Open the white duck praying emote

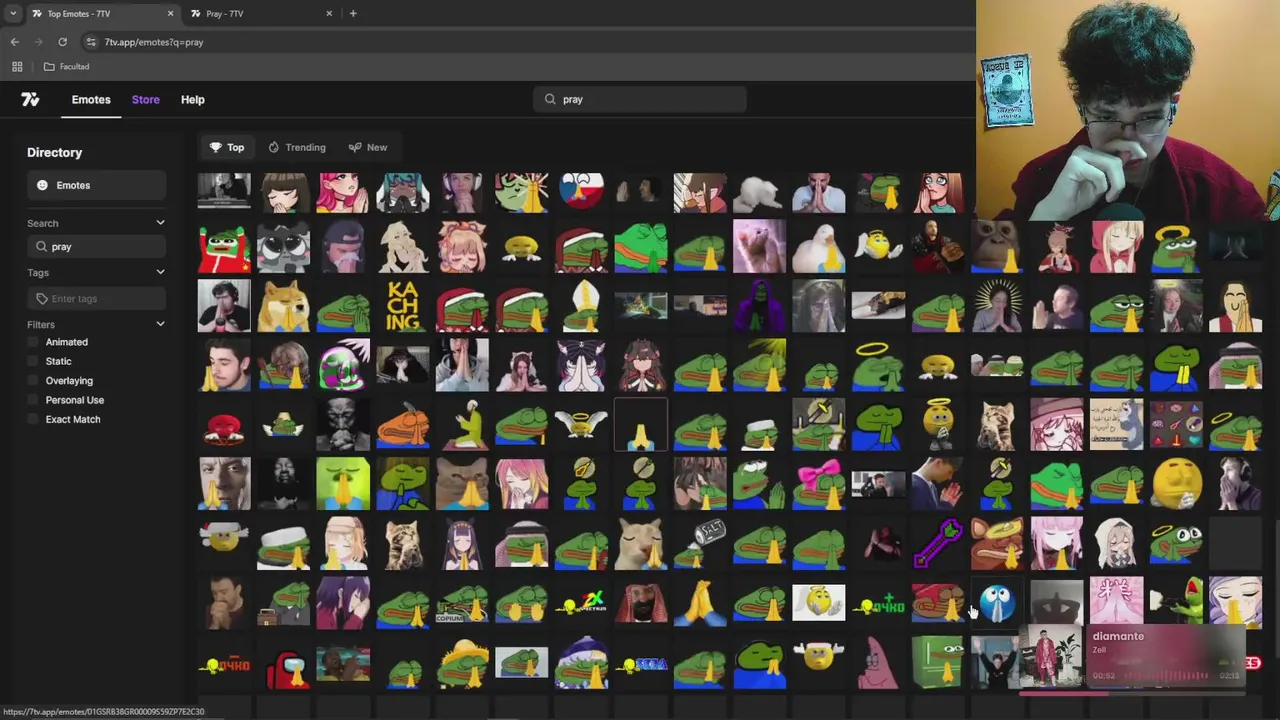point(819,247)
